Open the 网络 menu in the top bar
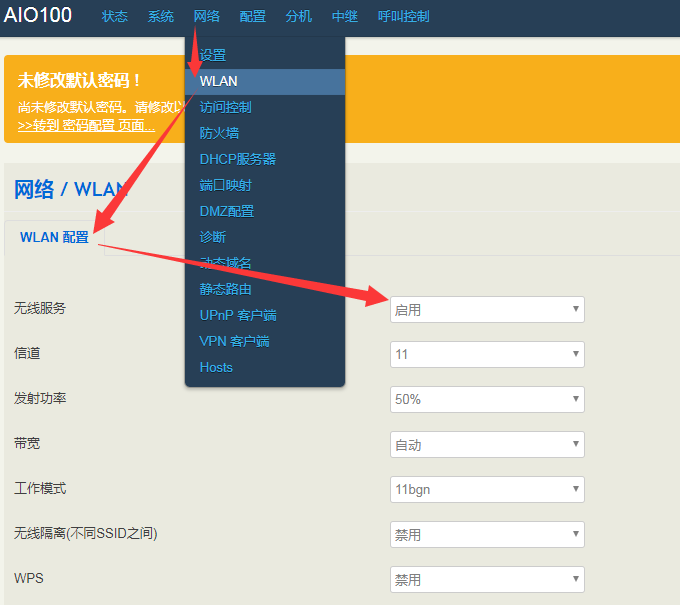The image size is (680, 605). click(x=206, y=16)
